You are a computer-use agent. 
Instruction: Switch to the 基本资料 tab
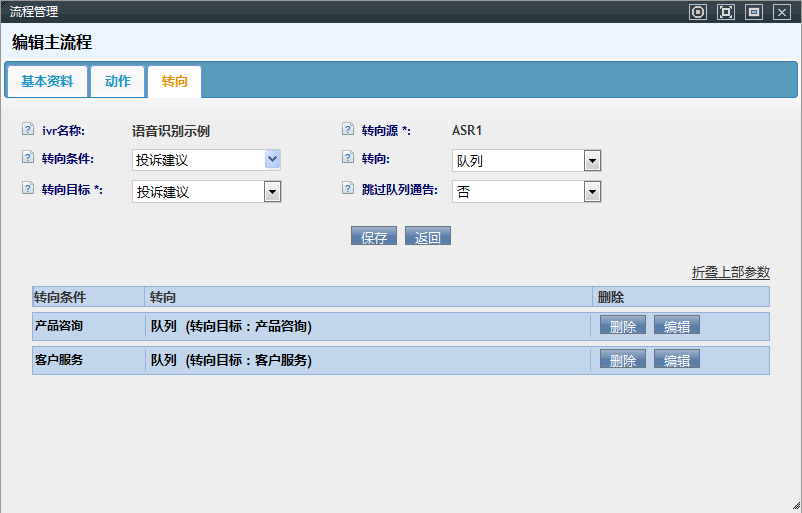(47, 82)
